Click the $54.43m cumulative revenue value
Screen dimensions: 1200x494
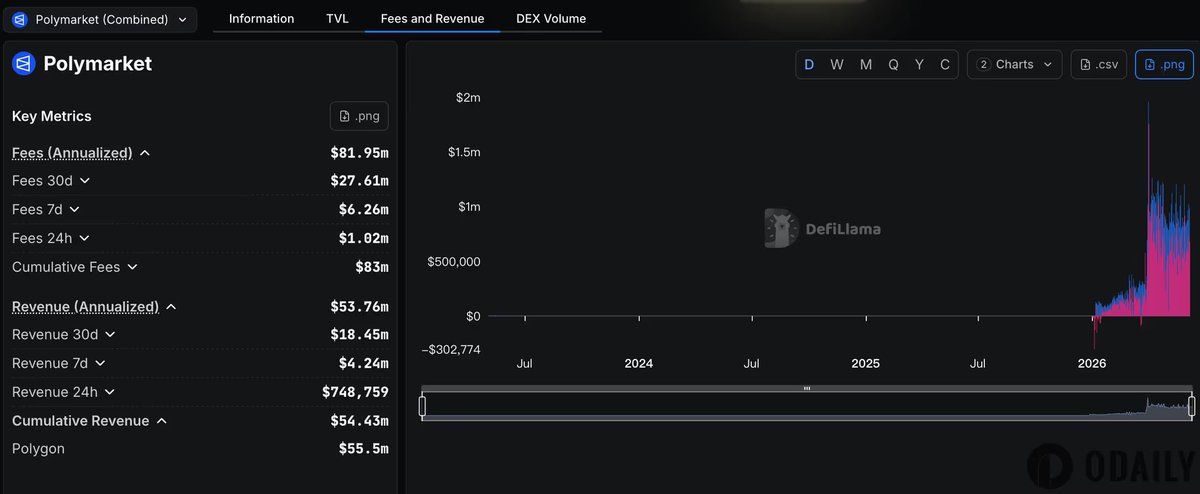coord(359,421)
